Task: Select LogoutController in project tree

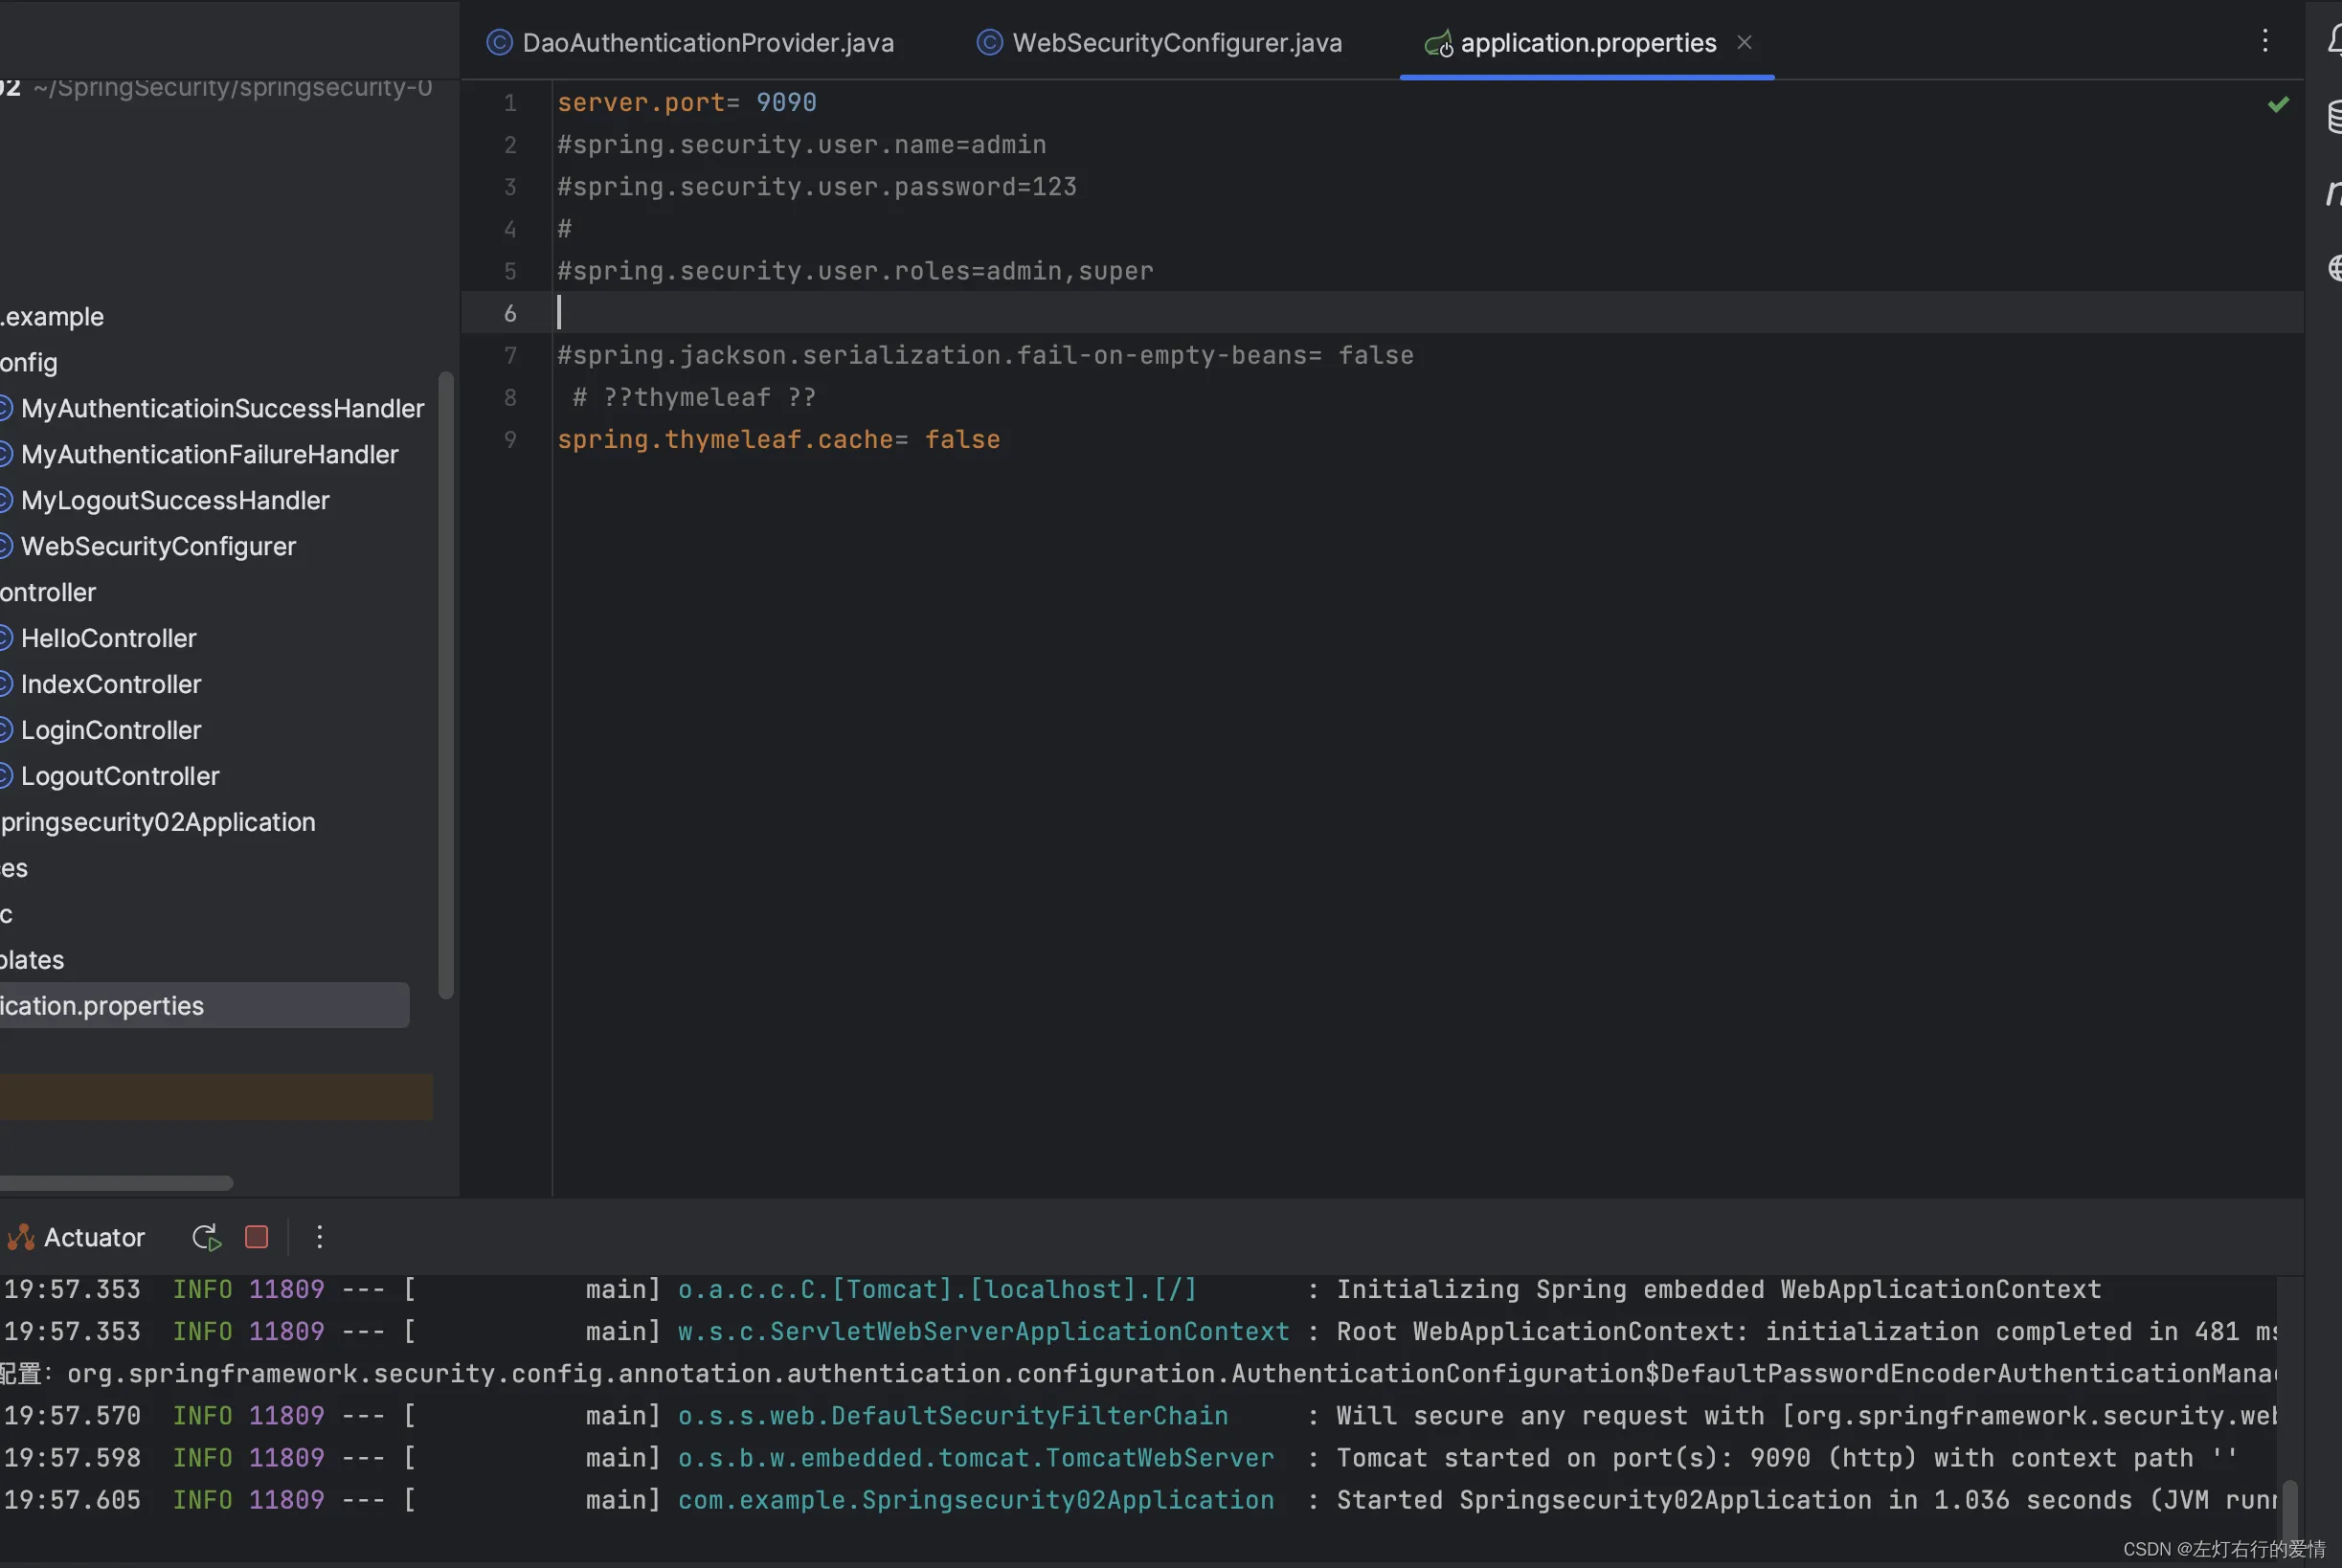Action: (120, 776)
